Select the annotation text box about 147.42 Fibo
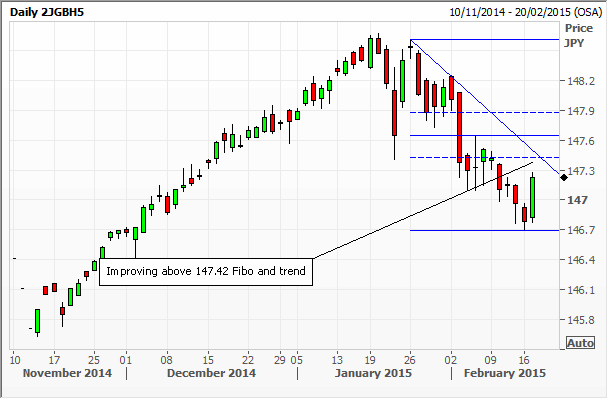 206,272
